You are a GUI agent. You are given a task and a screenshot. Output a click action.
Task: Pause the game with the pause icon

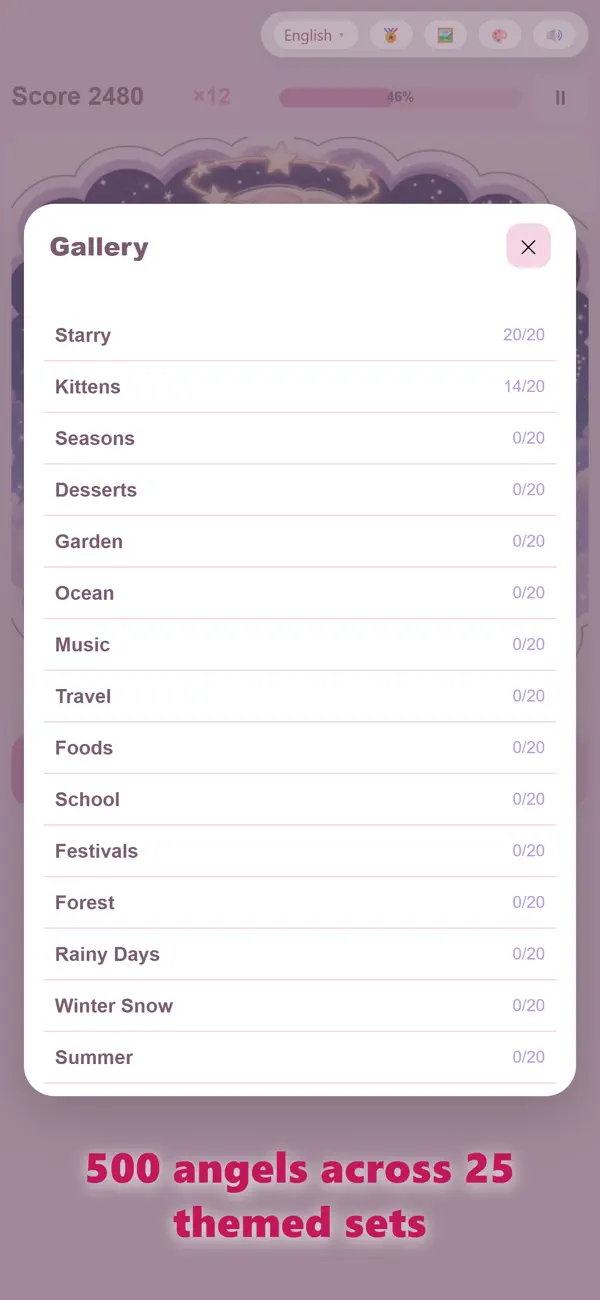pos(560,97)
